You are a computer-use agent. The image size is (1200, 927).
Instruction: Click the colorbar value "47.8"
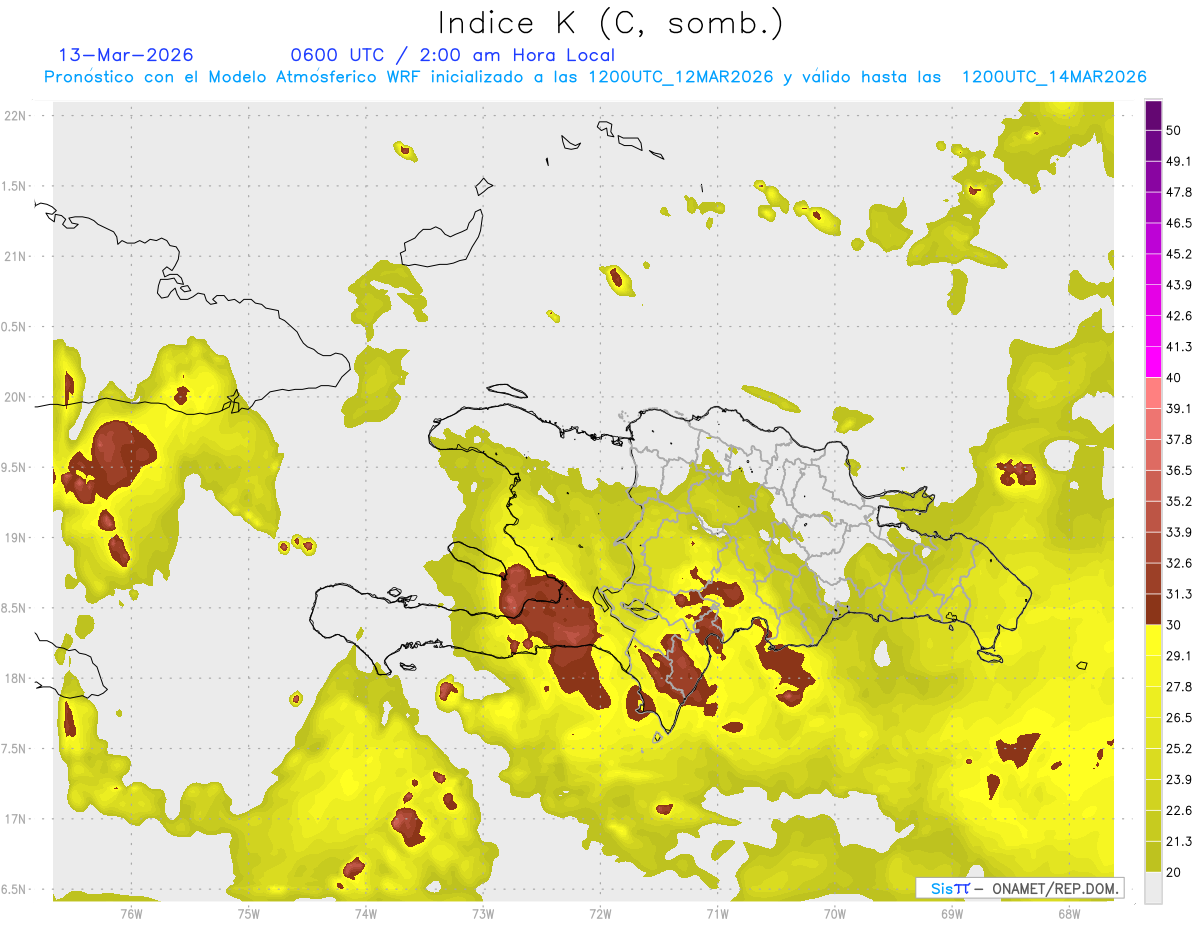(1179, 192)
